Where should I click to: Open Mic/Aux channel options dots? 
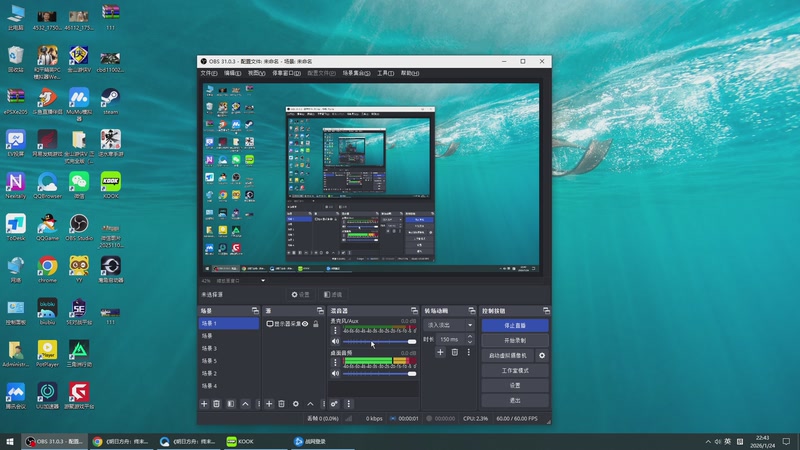tap(335, 331)
